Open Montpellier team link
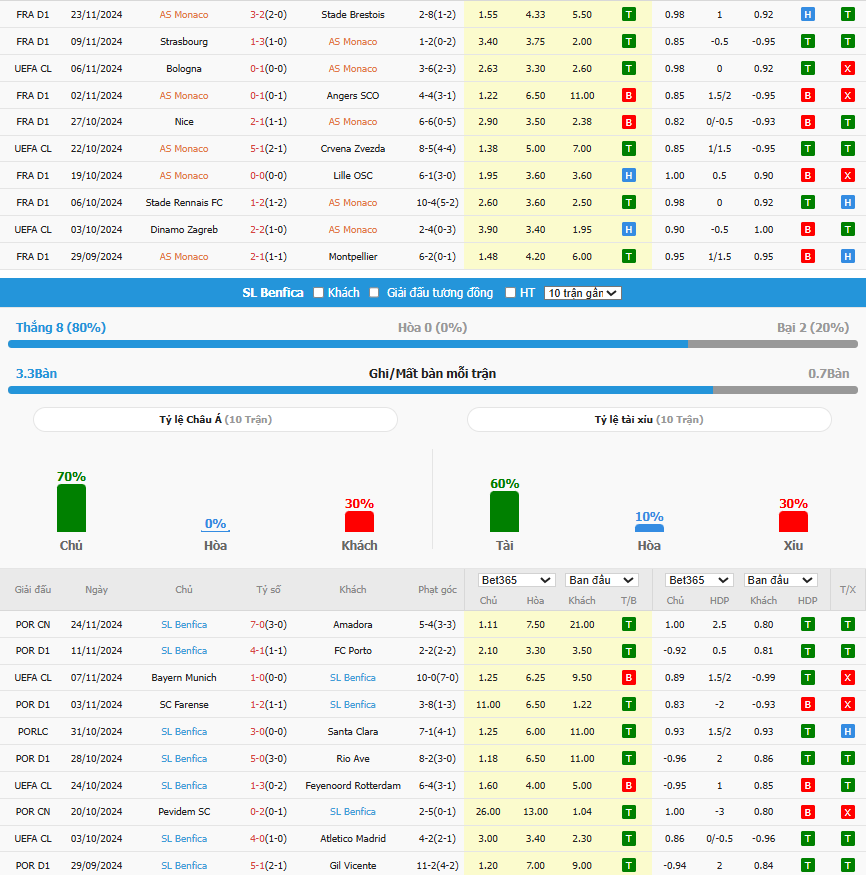This screenshot has width=866, height=875. [353, 257]
